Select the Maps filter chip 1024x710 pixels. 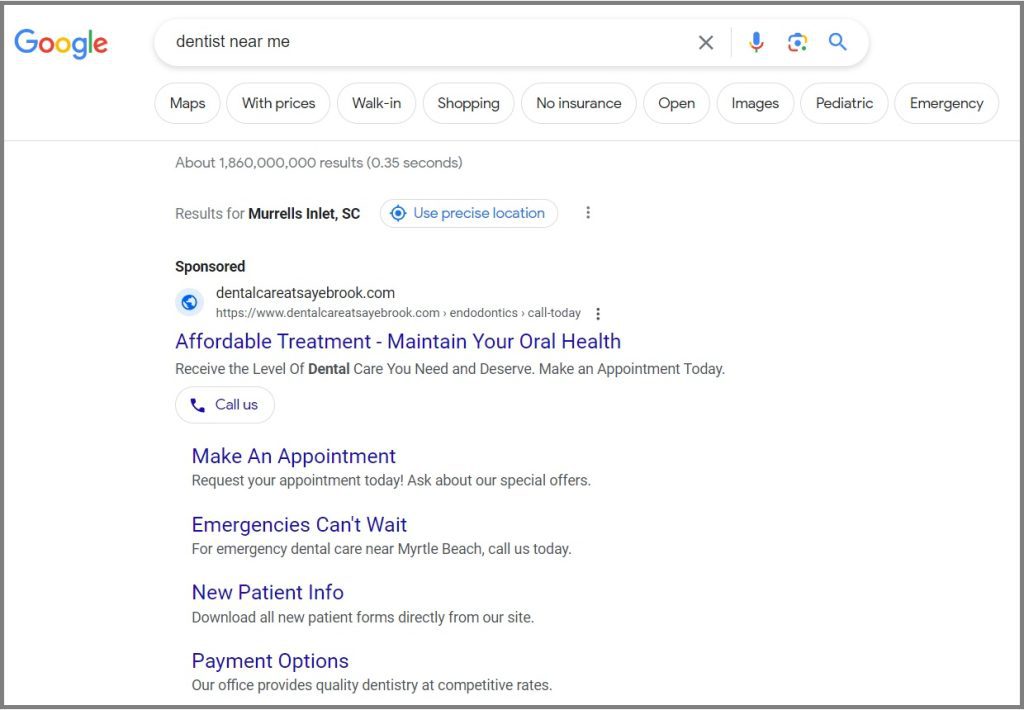tap(187, 103)
